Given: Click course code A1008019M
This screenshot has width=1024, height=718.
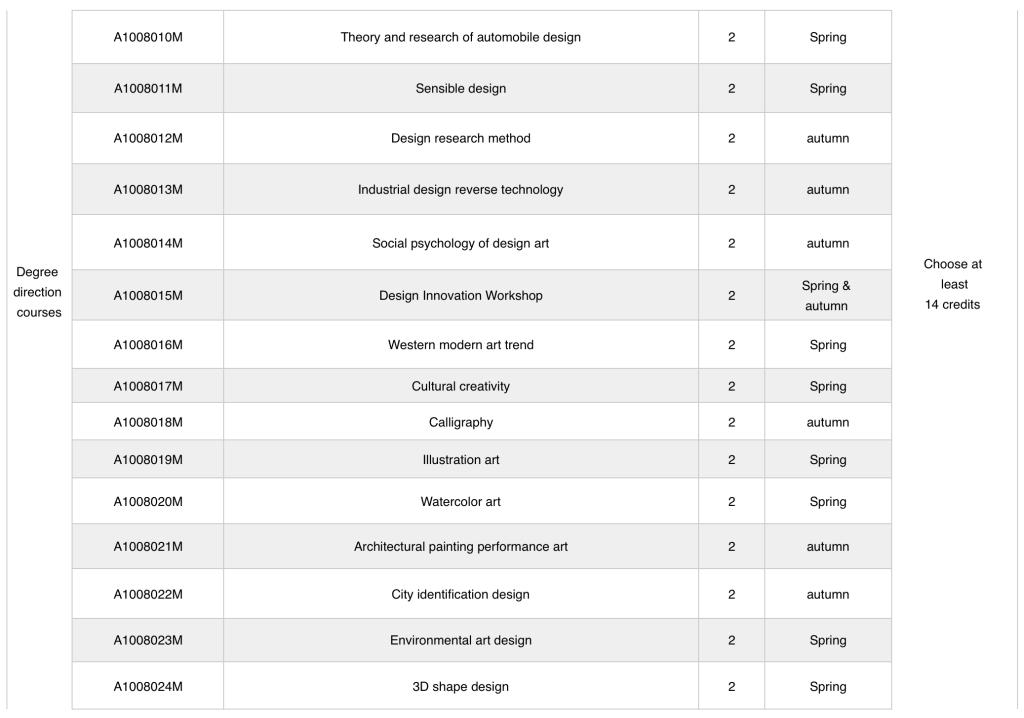Looking at the screenshot, I should tap(148, 460).
